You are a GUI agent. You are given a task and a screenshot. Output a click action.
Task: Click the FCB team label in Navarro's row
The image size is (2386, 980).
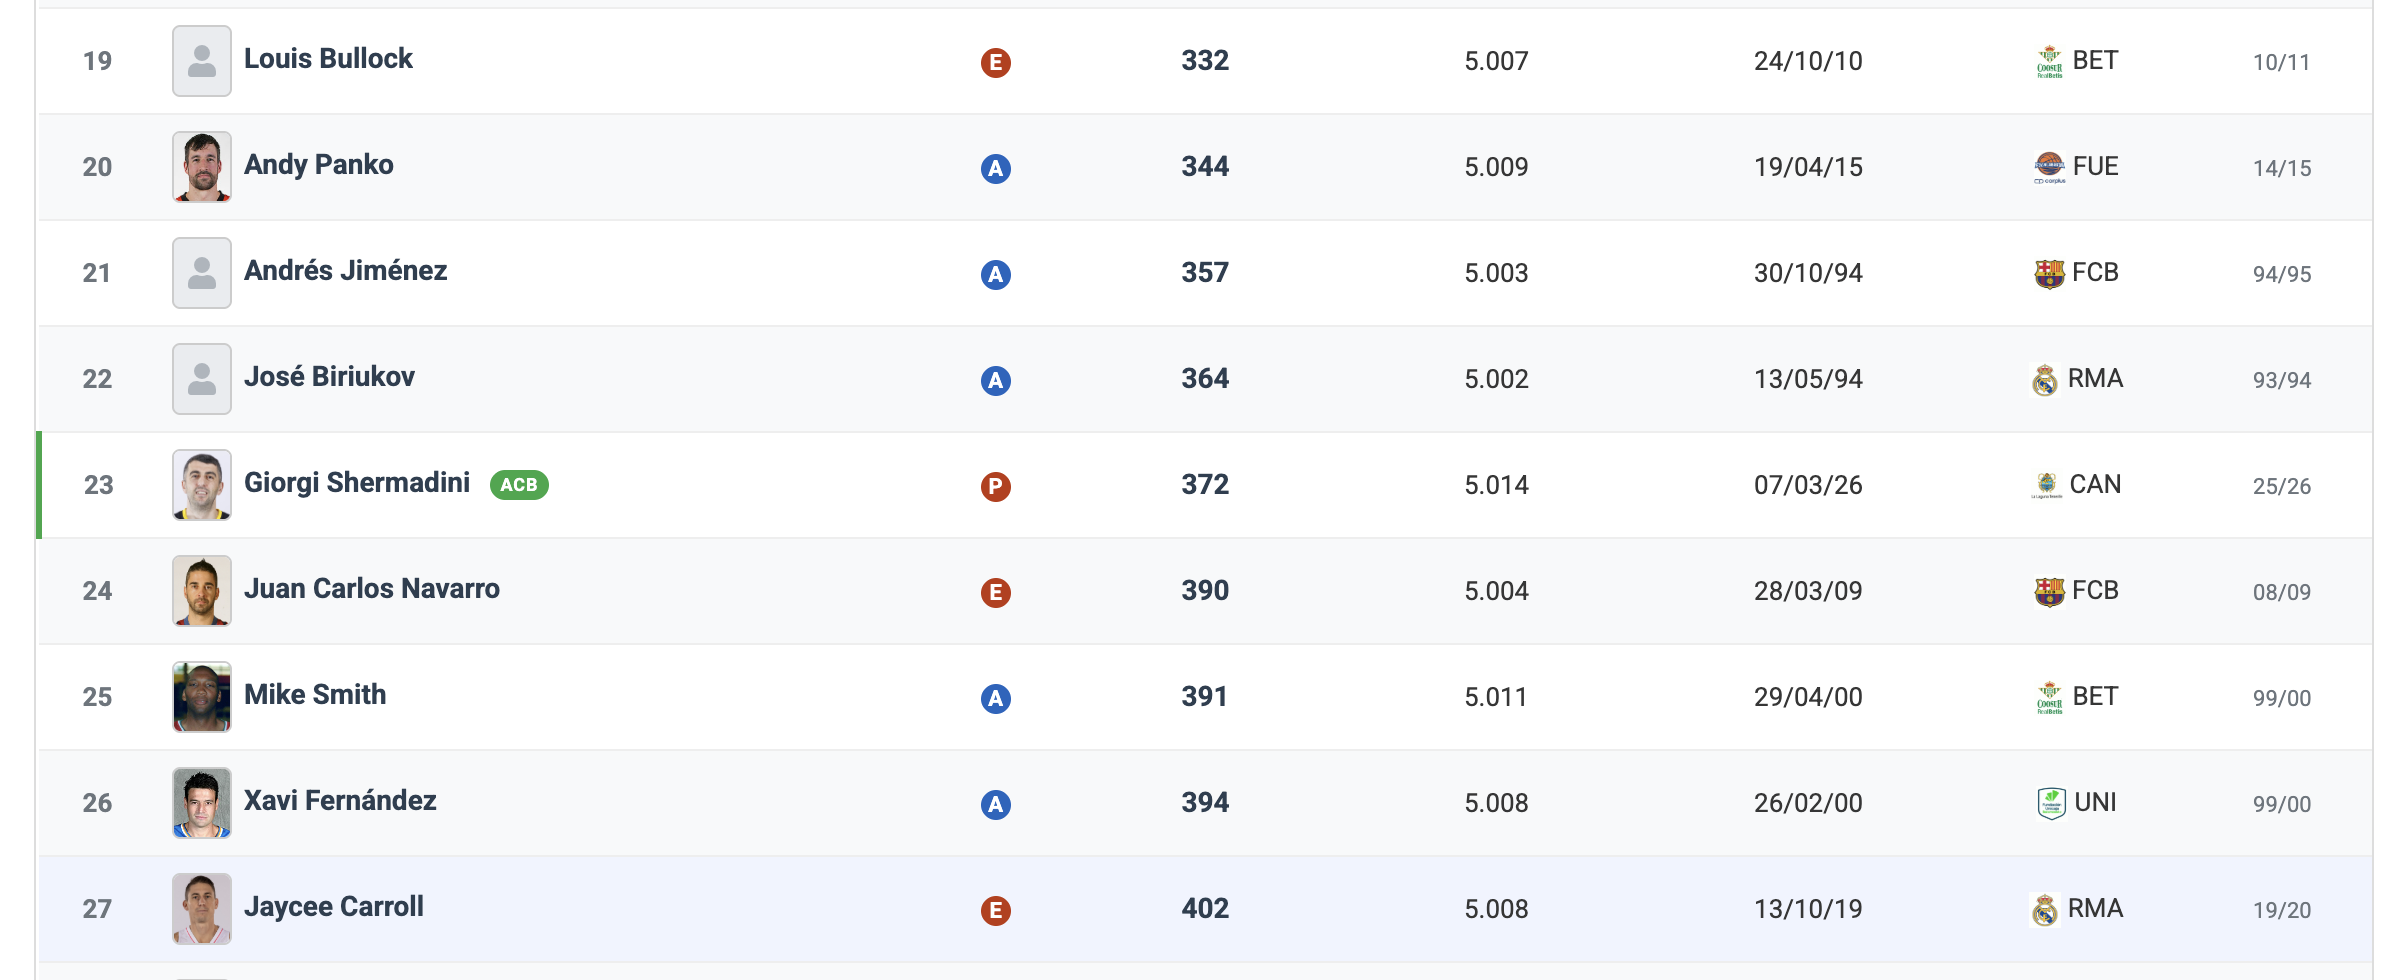[2095, 591]
